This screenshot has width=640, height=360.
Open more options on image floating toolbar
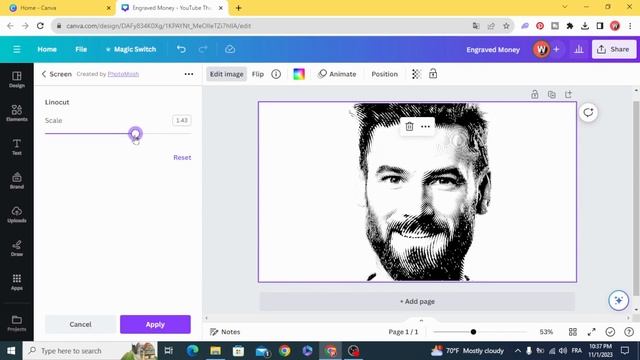[425, 127]
